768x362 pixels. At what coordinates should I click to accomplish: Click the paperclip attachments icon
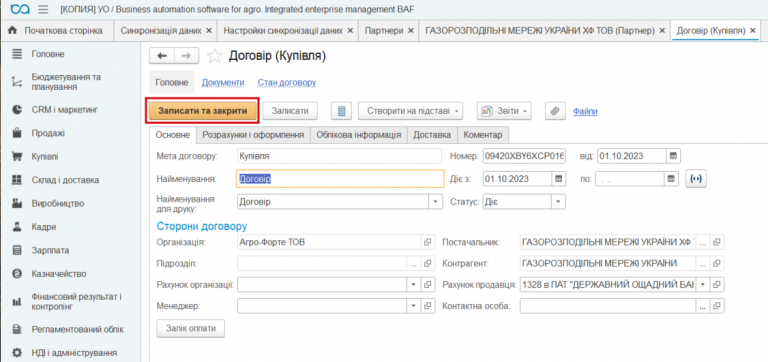[x=555, y=111]
